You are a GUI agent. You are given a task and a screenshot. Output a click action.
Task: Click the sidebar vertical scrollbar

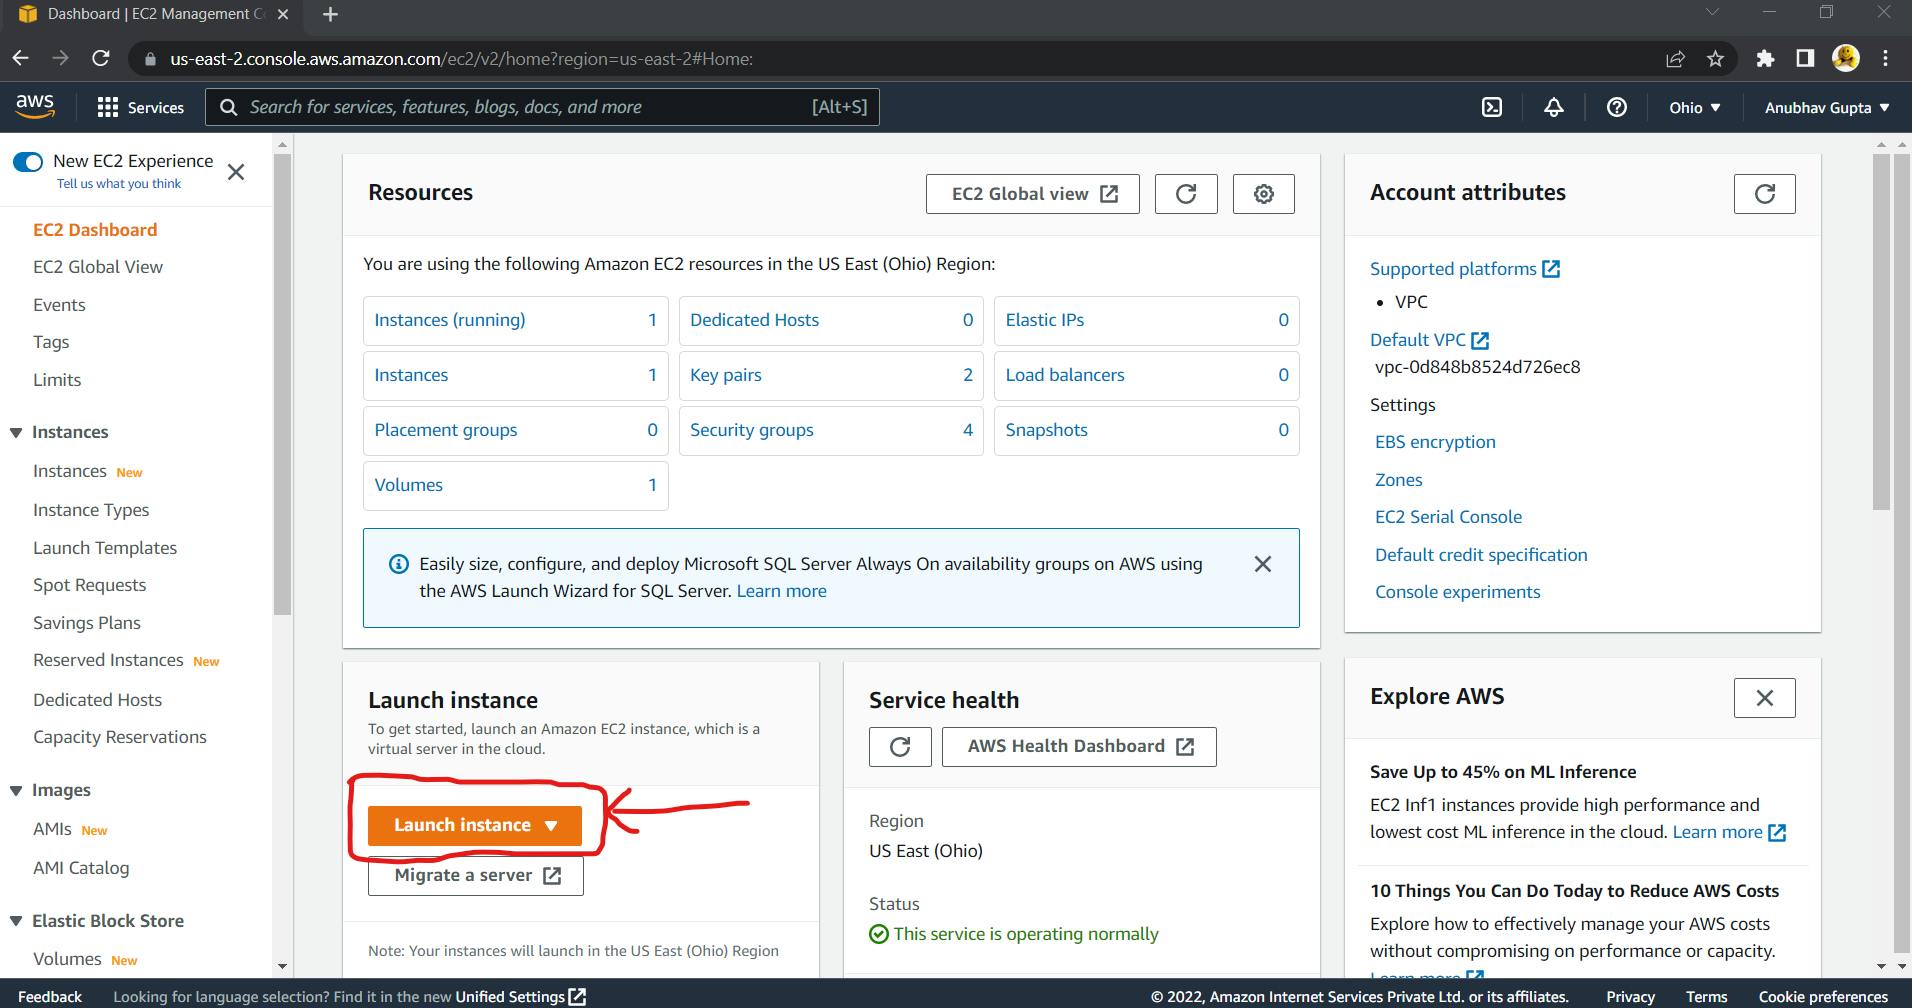(x=282, y=385)
